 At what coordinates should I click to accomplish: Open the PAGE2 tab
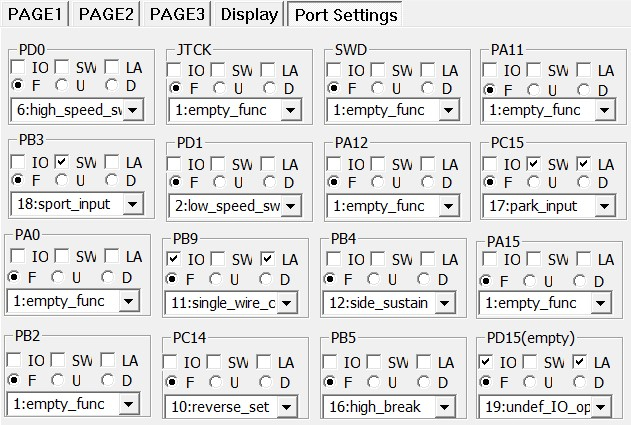point(105,14)
